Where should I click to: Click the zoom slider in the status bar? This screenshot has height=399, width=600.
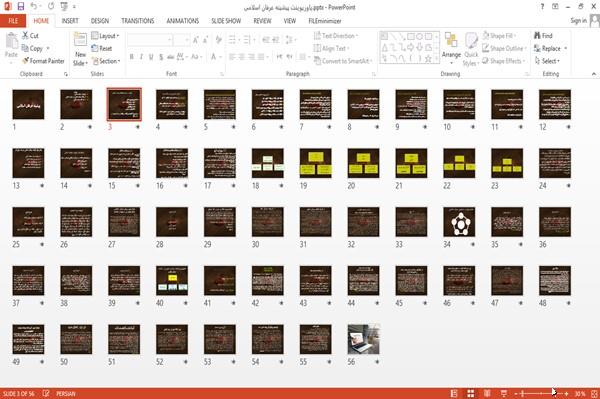point(541,393)
